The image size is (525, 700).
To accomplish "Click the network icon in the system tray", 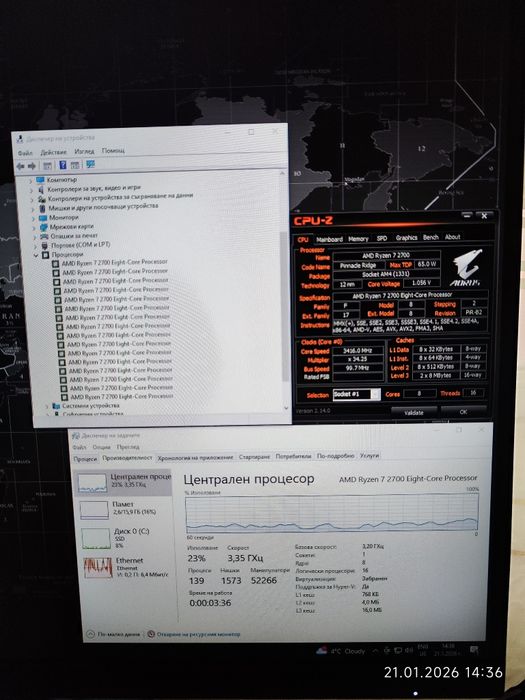I will pos(397,651).
